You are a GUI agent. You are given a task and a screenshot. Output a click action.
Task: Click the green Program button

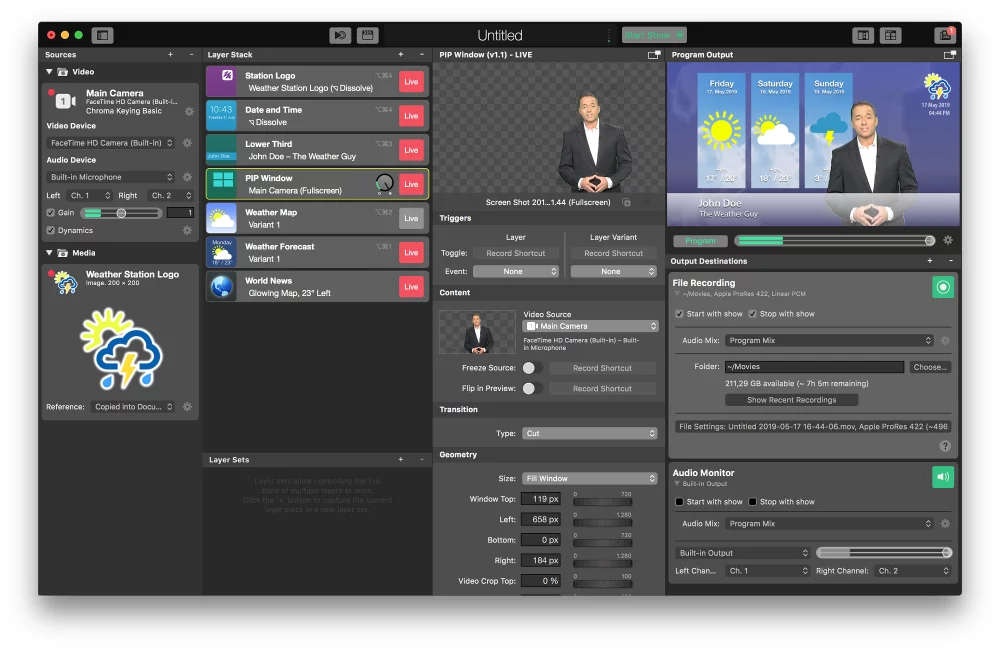tap(700, 240)
